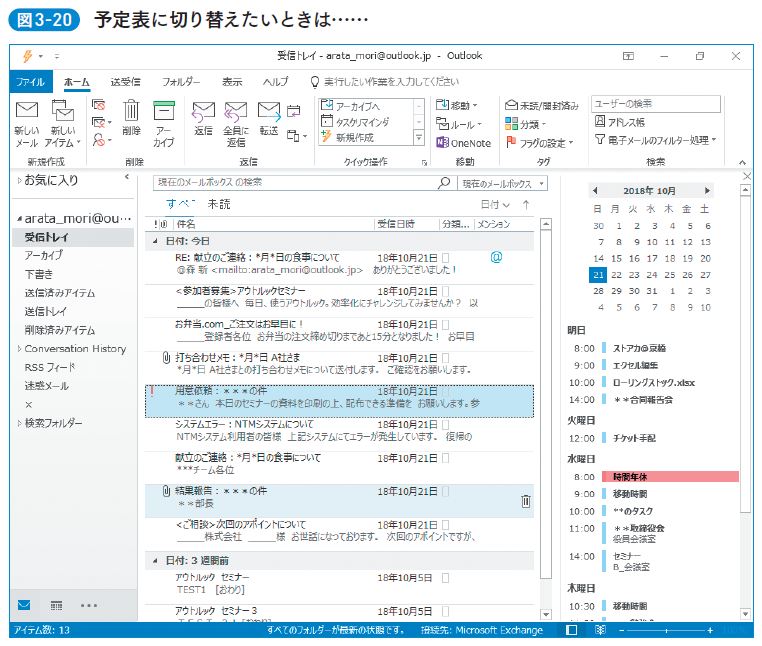Select タスクリマインダ quick step
Viewport: 762px width, 646px height.
(363, 122)
